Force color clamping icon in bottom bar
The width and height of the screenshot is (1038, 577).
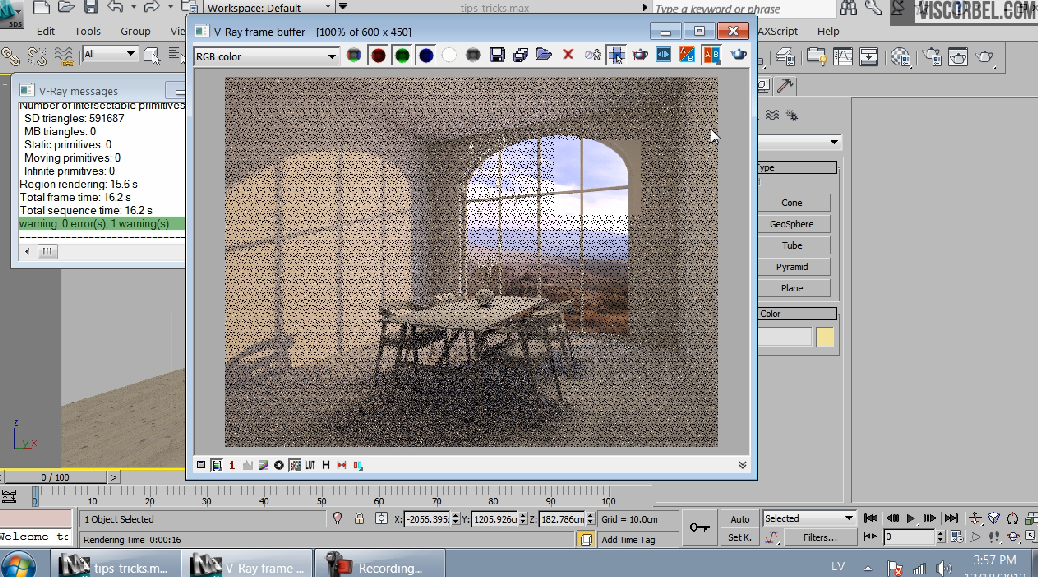tap(216, 465)
